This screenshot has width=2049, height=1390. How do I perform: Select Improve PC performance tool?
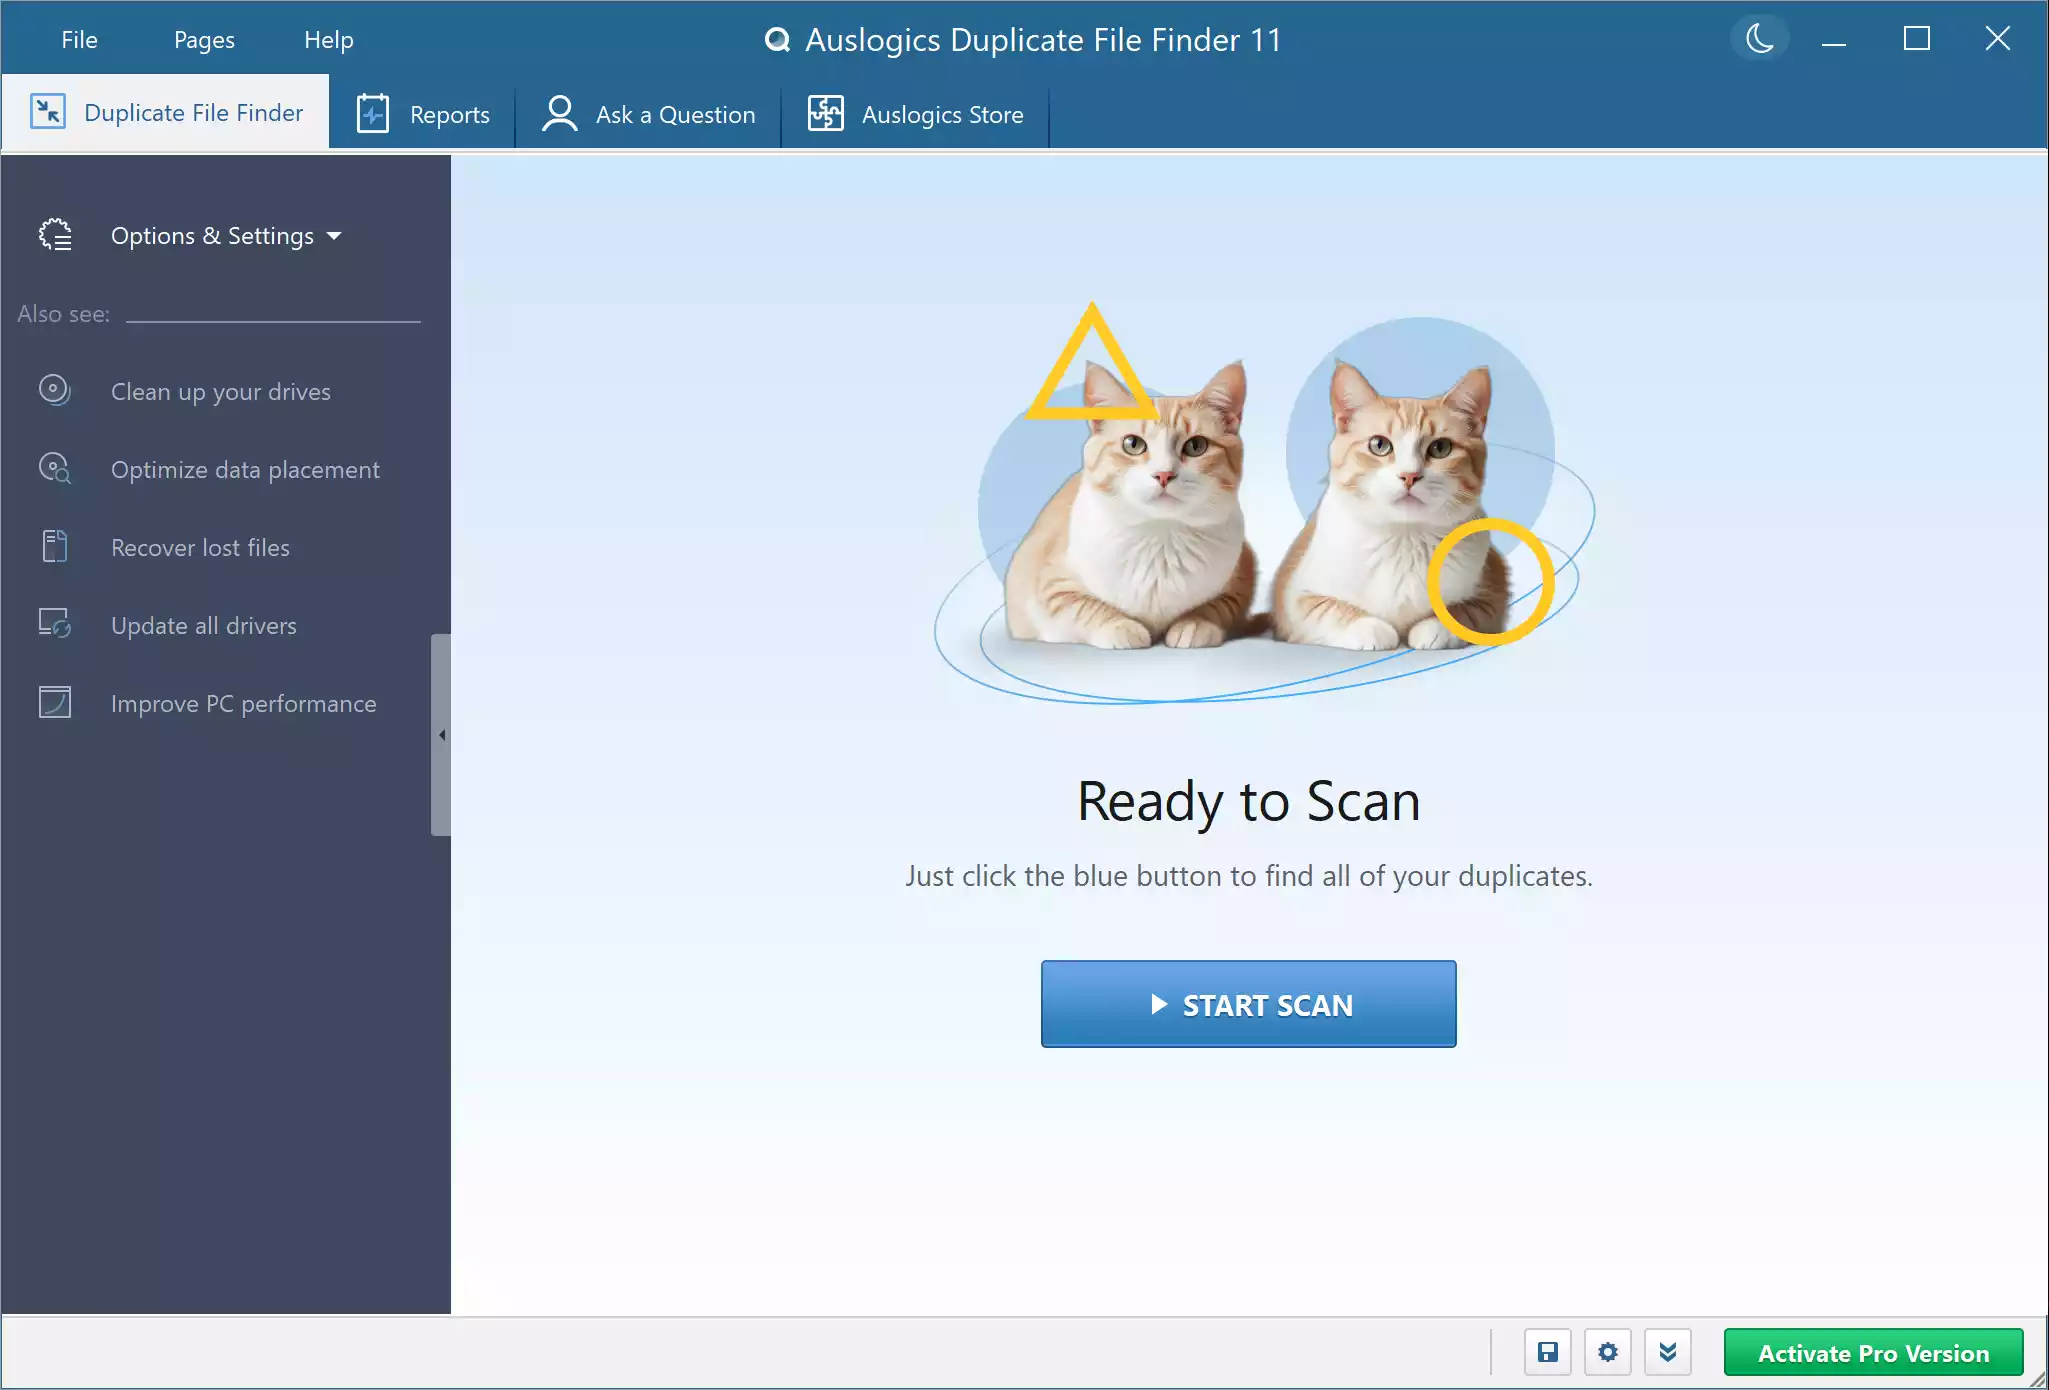243,703
